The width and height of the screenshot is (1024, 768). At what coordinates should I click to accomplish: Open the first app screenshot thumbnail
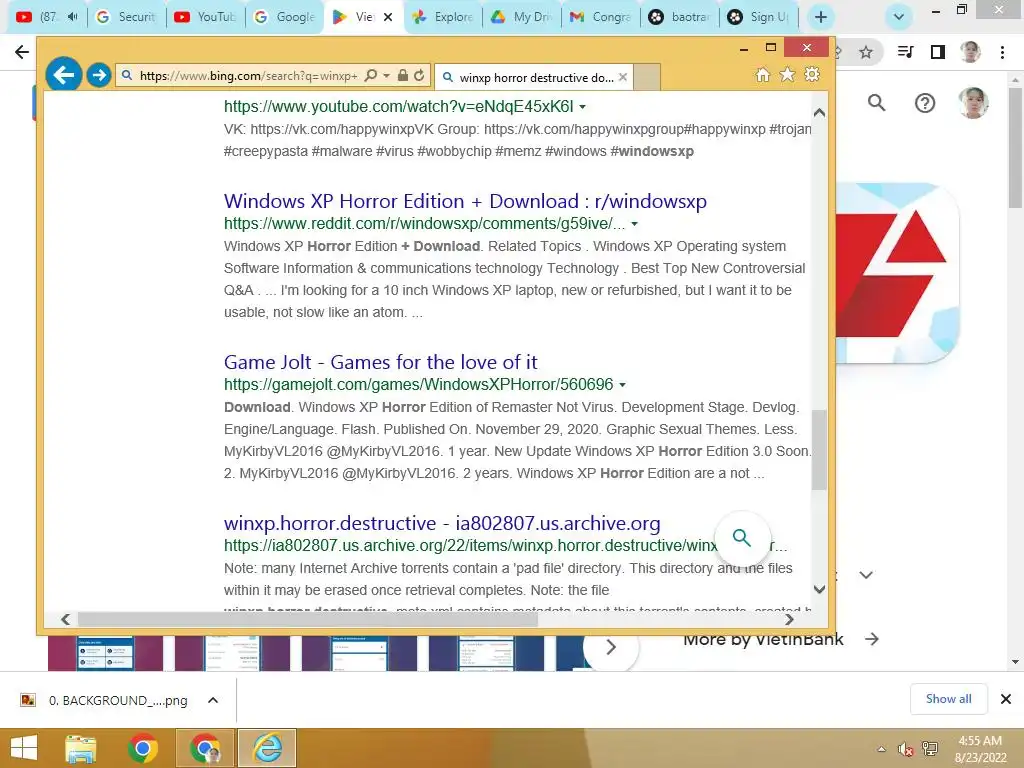tap(105, 653)
